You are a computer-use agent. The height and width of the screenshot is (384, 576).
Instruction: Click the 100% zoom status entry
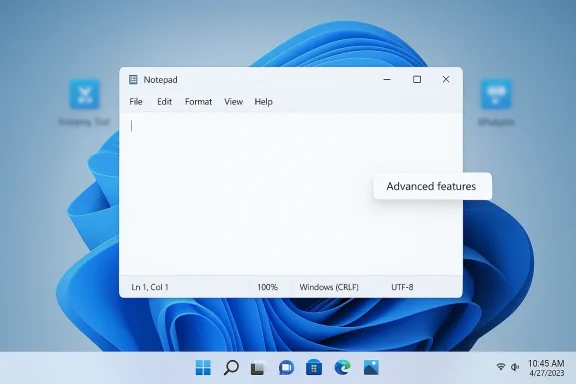pos(267,287)
